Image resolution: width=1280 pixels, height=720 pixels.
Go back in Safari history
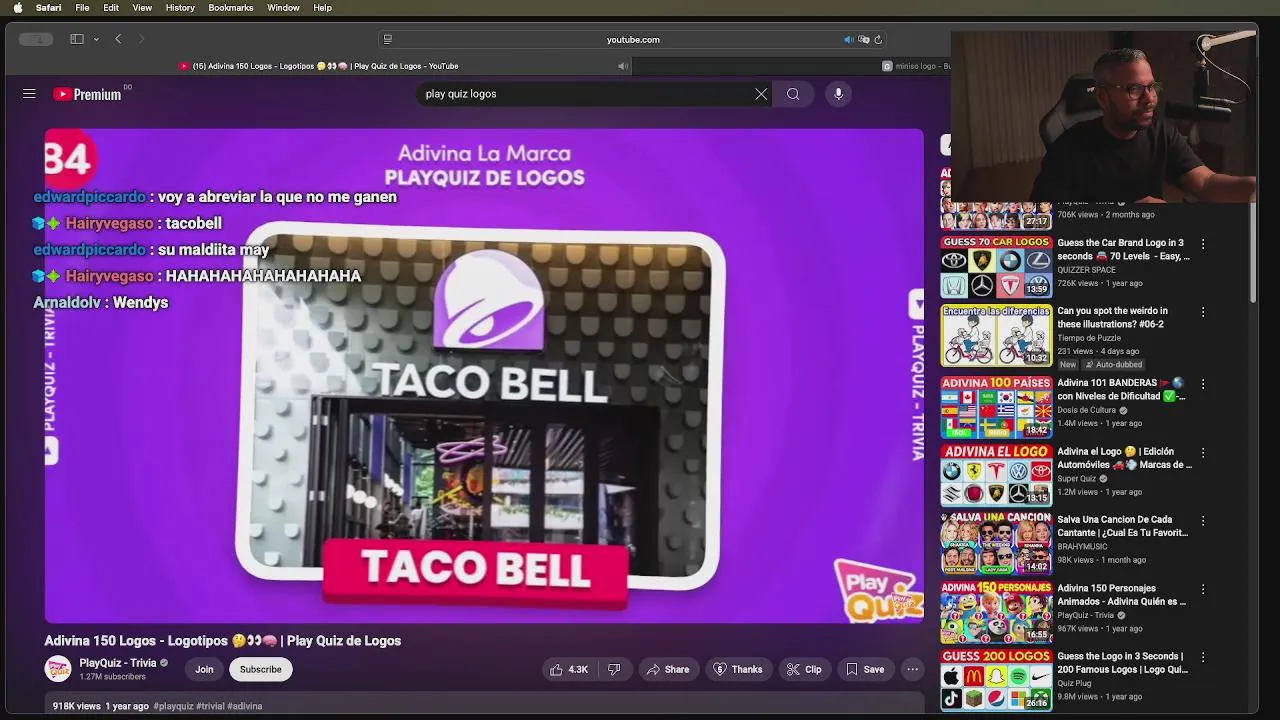[x=118, y=39]
